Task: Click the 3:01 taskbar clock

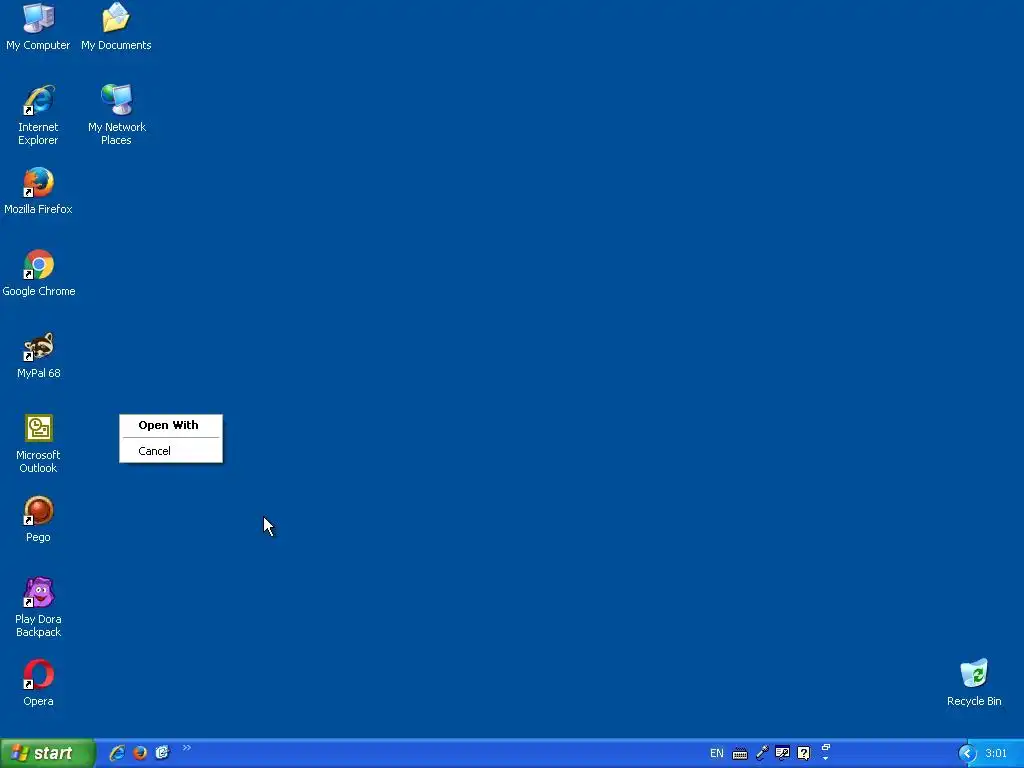Action: pyautogui.click(x=996, y=754)
